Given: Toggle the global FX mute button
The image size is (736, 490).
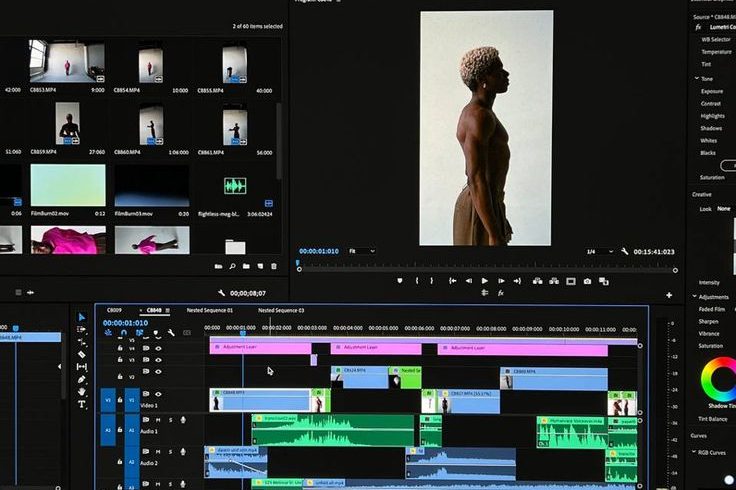Looking at the screenshot, I should point(500,293).
